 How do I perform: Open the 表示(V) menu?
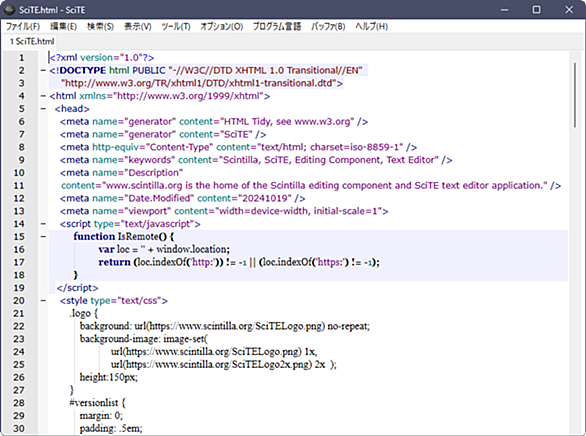click(138, 27)
